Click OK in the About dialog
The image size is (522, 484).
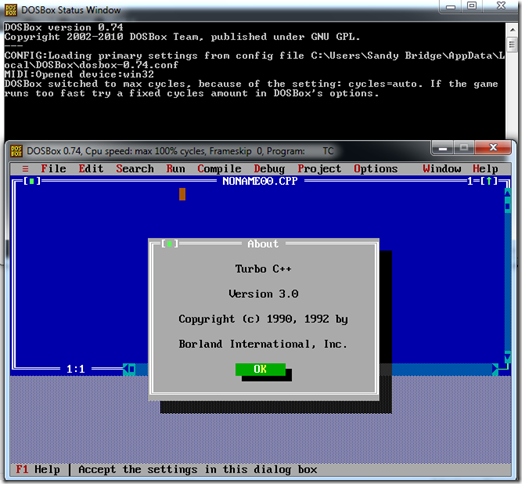[260, 369]
